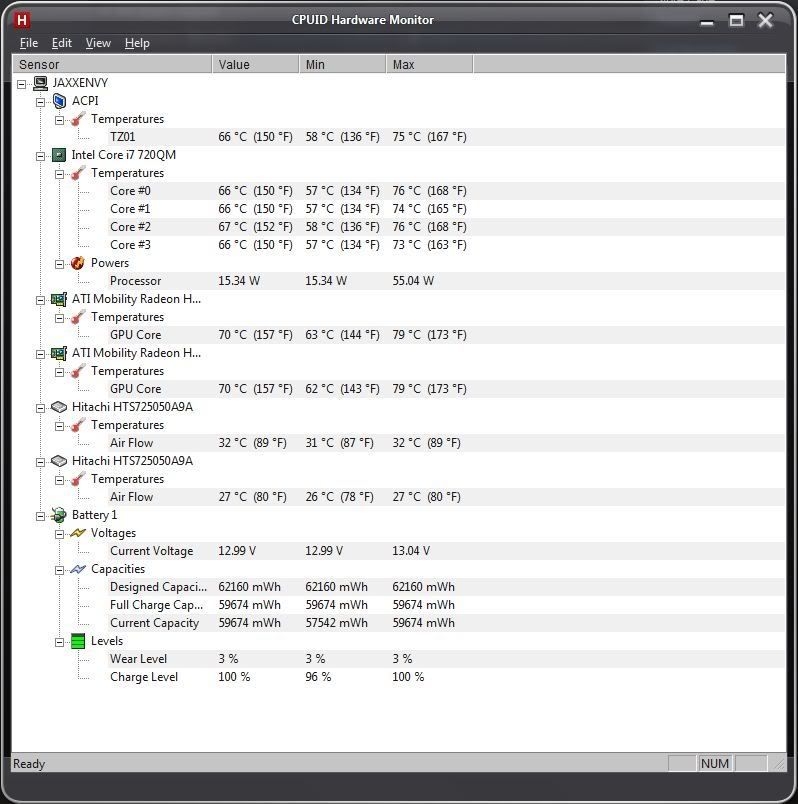
Task: Click the 67 °C (152 °F) Core #2 value
Action: pyautogui.click(x=255, y=227)
